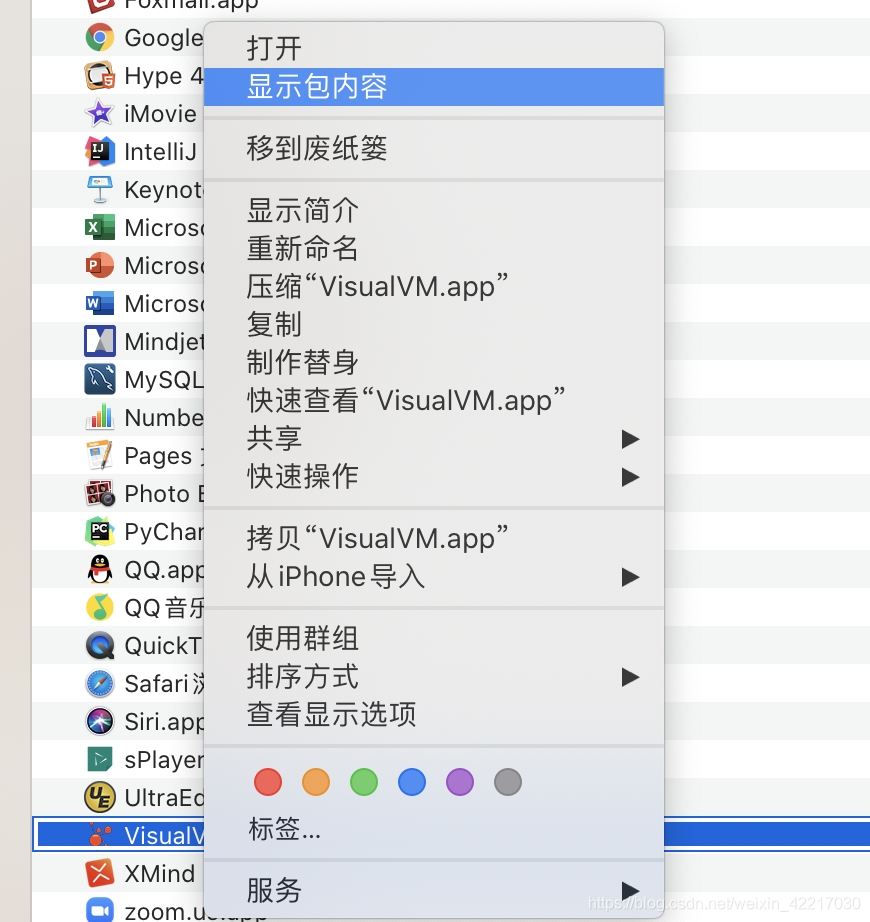Select the Numbers app icon

point(100,417)
